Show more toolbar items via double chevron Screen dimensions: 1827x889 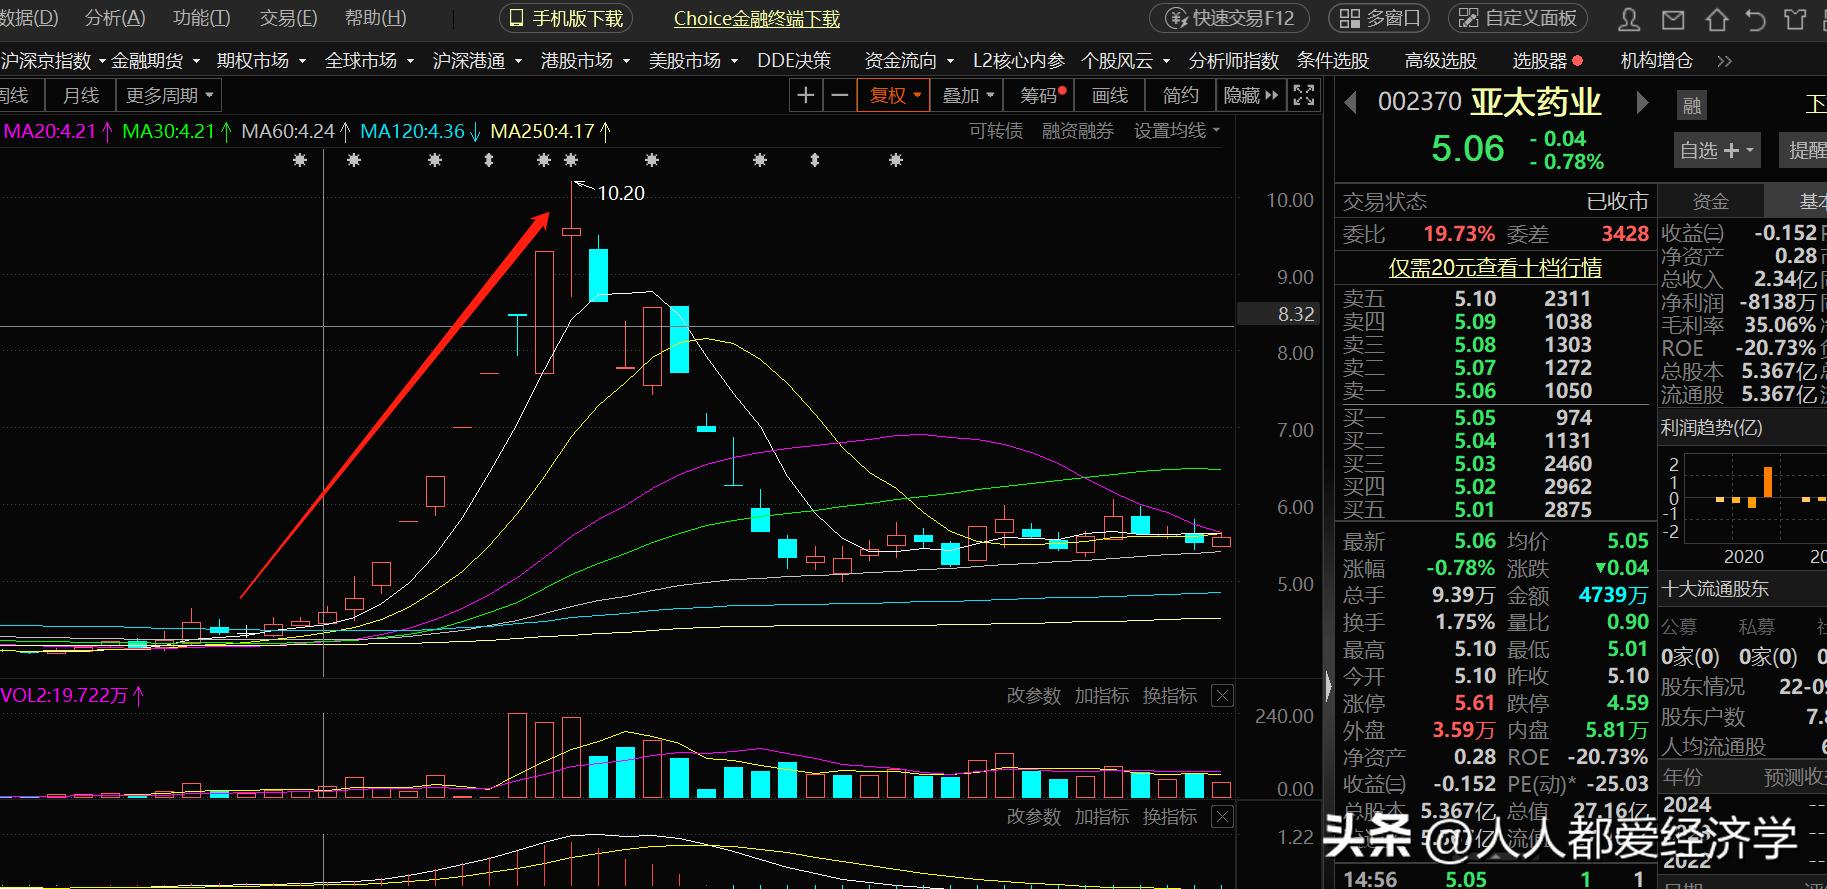point(1724,61)
